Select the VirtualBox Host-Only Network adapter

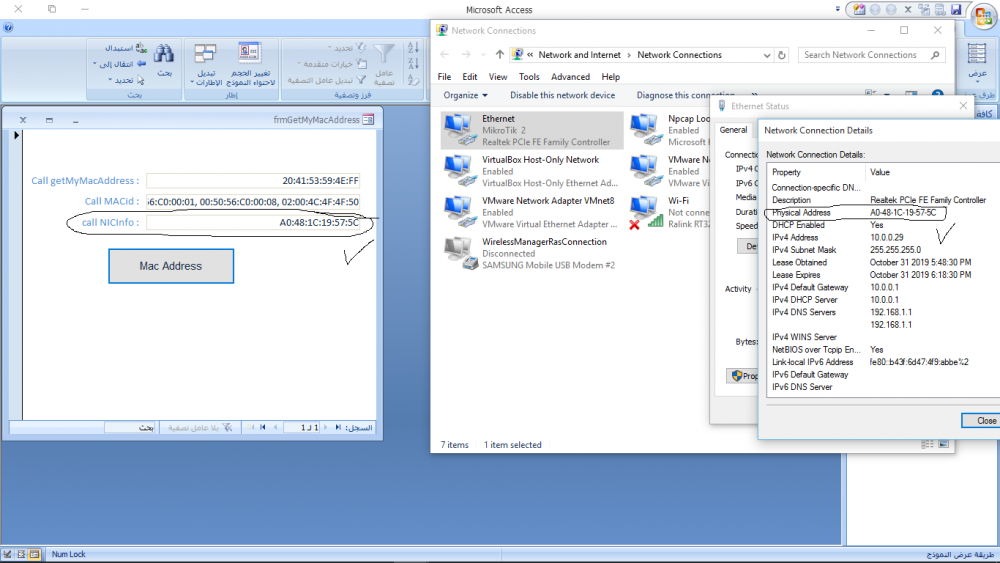[532, 171]
